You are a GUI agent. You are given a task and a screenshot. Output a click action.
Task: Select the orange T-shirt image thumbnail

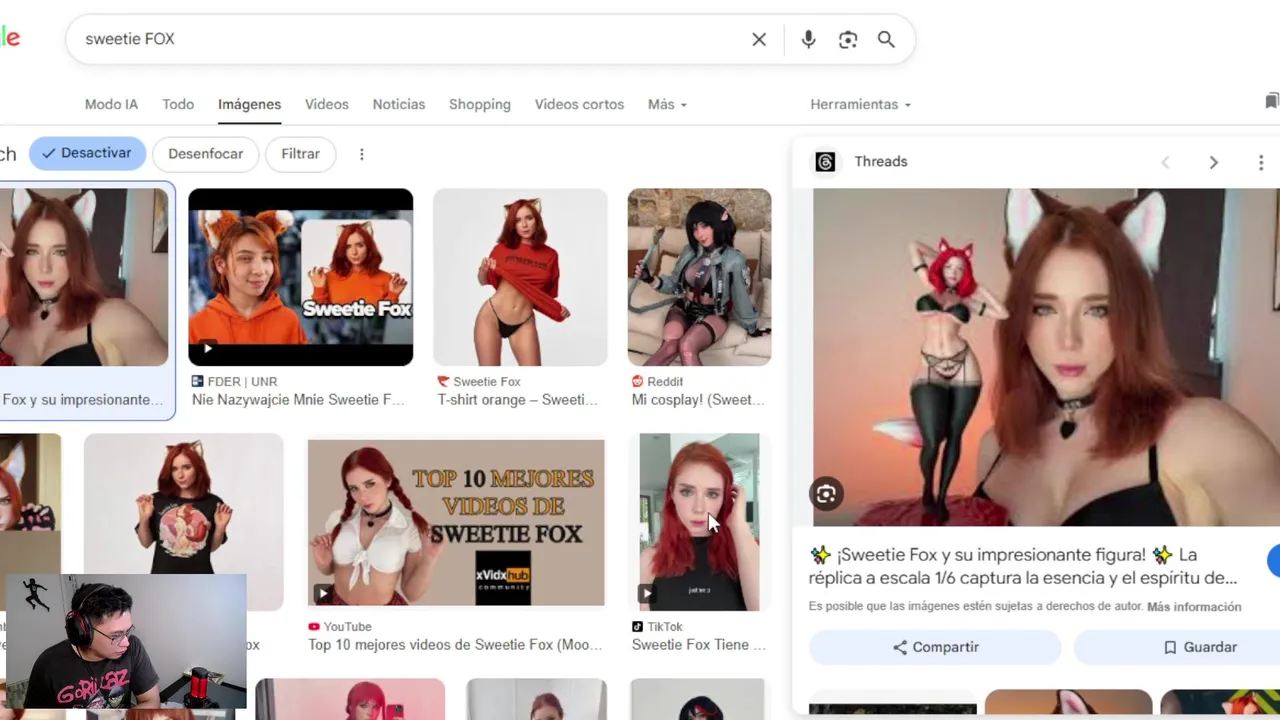click(x=520, y=277)
